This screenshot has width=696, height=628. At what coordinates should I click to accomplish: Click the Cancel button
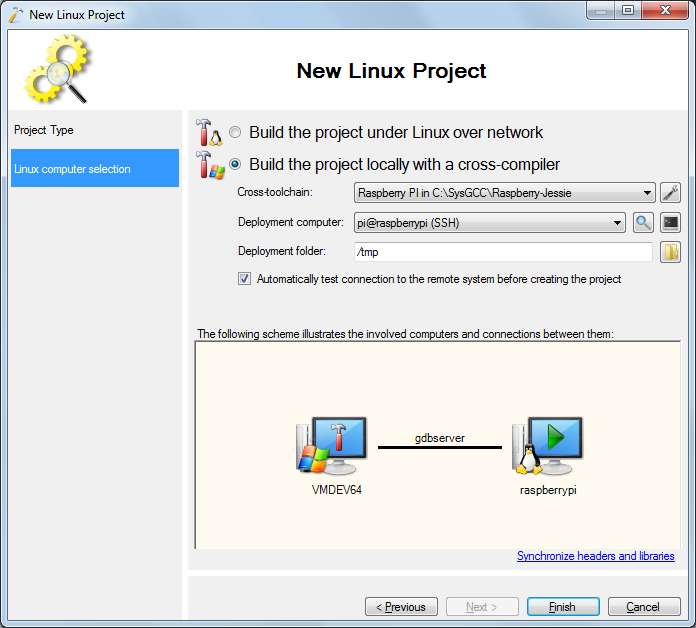click(644, 606)
